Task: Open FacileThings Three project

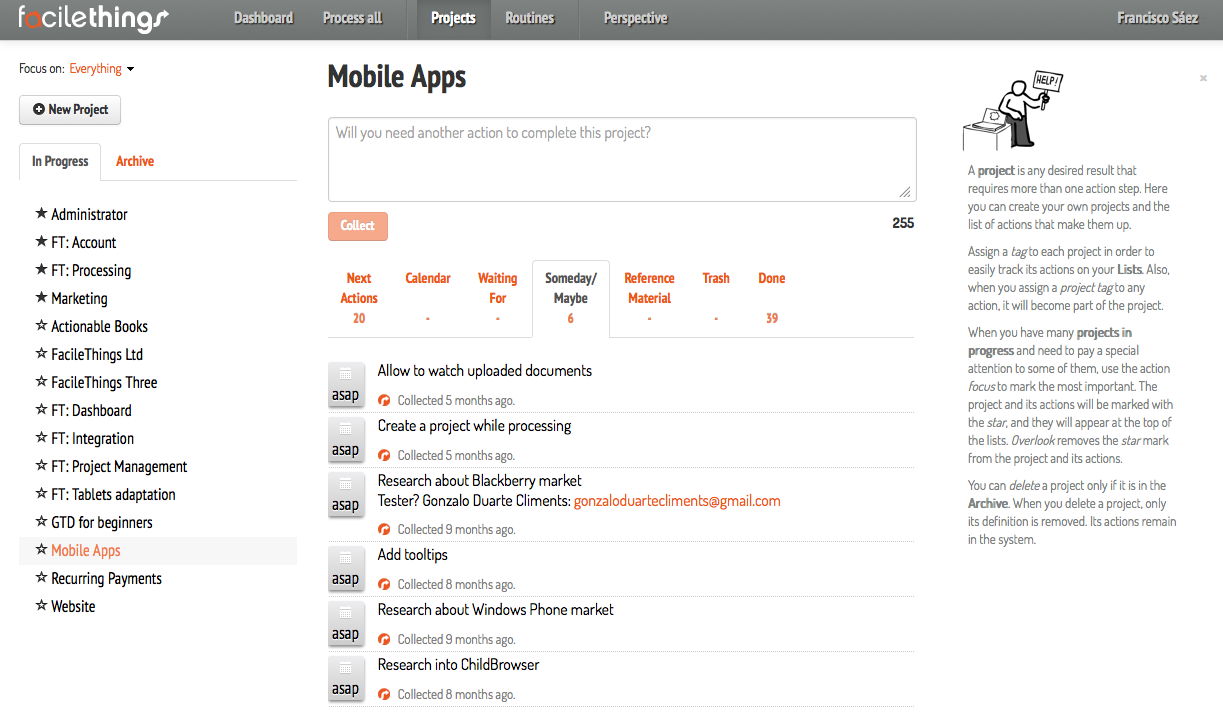Action: [x=104, y=382]
